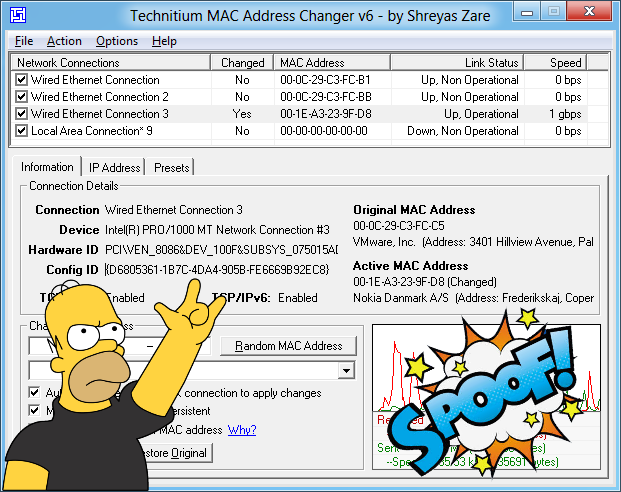Open the File menu
Image resolution: width=621 pixels, height=492 pixels.
click(24, 41)
